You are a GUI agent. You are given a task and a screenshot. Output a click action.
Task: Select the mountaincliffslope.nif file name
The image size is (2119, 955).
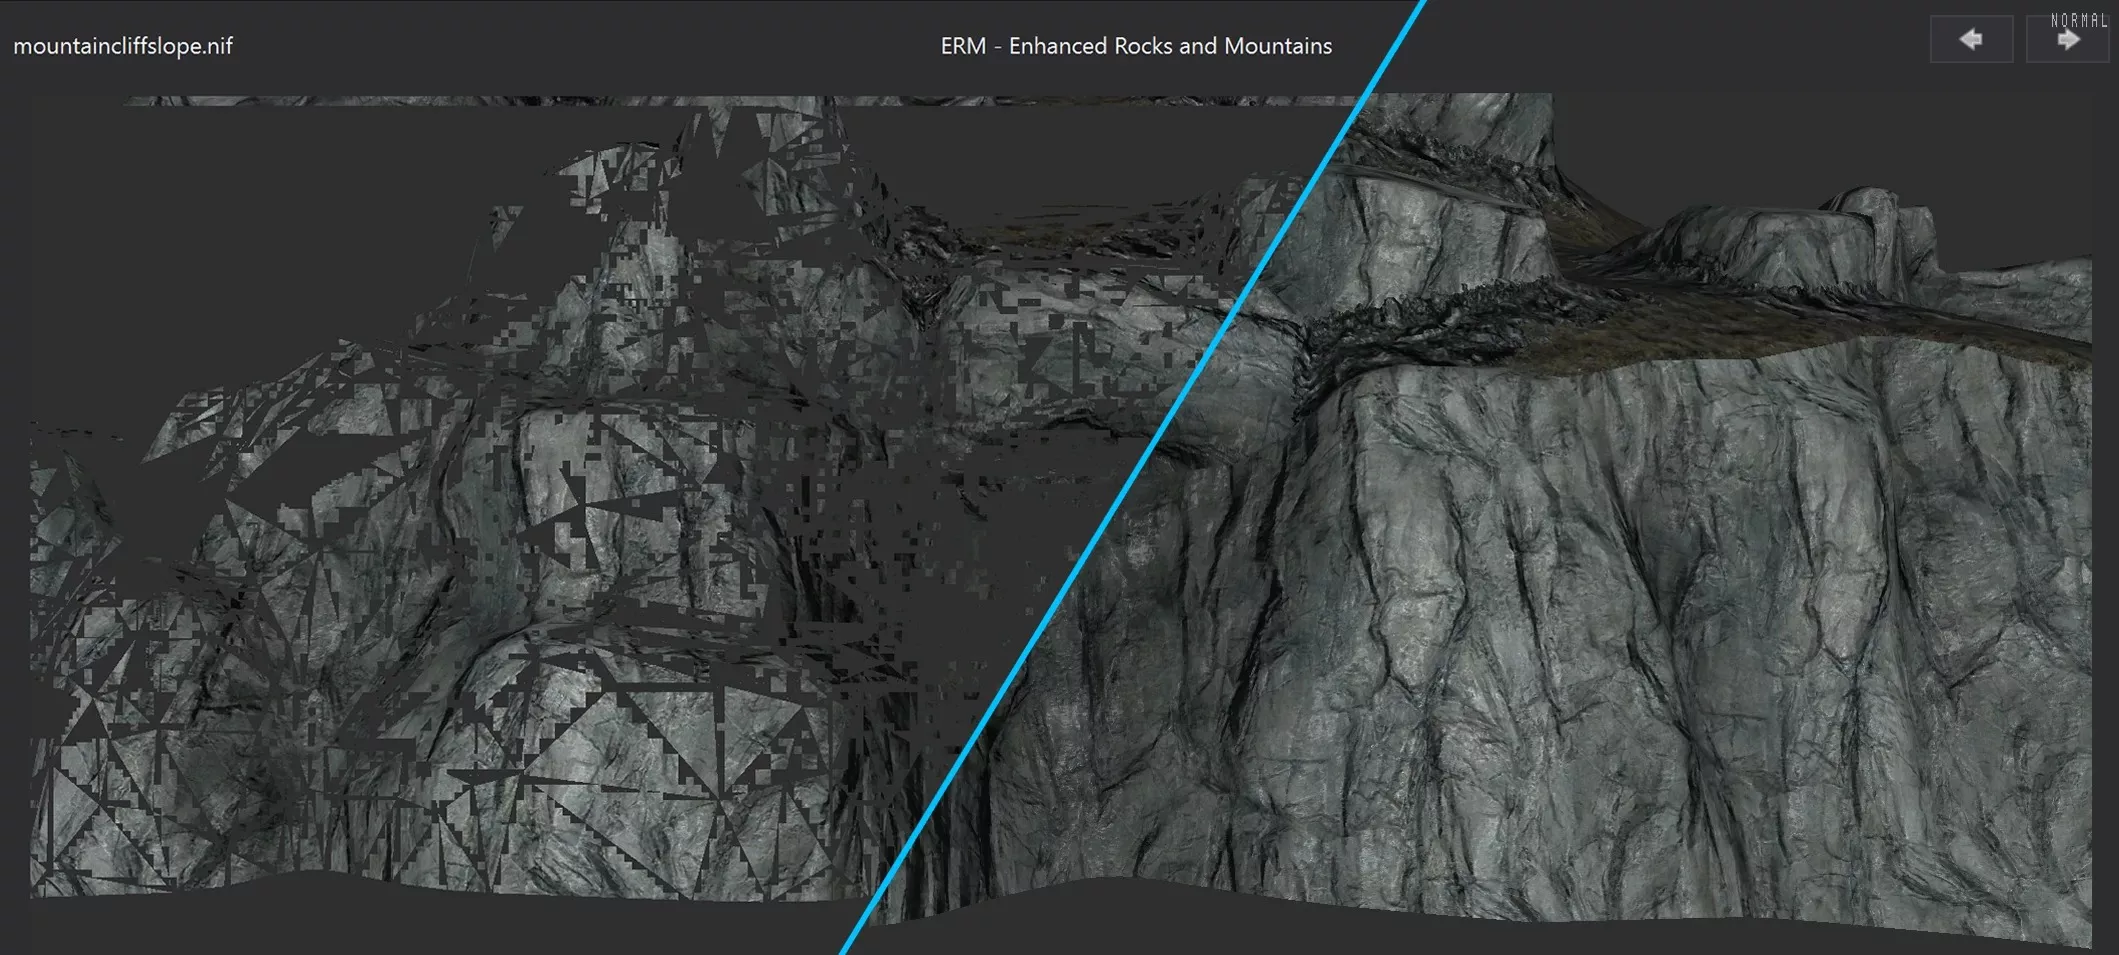point(123,46)
